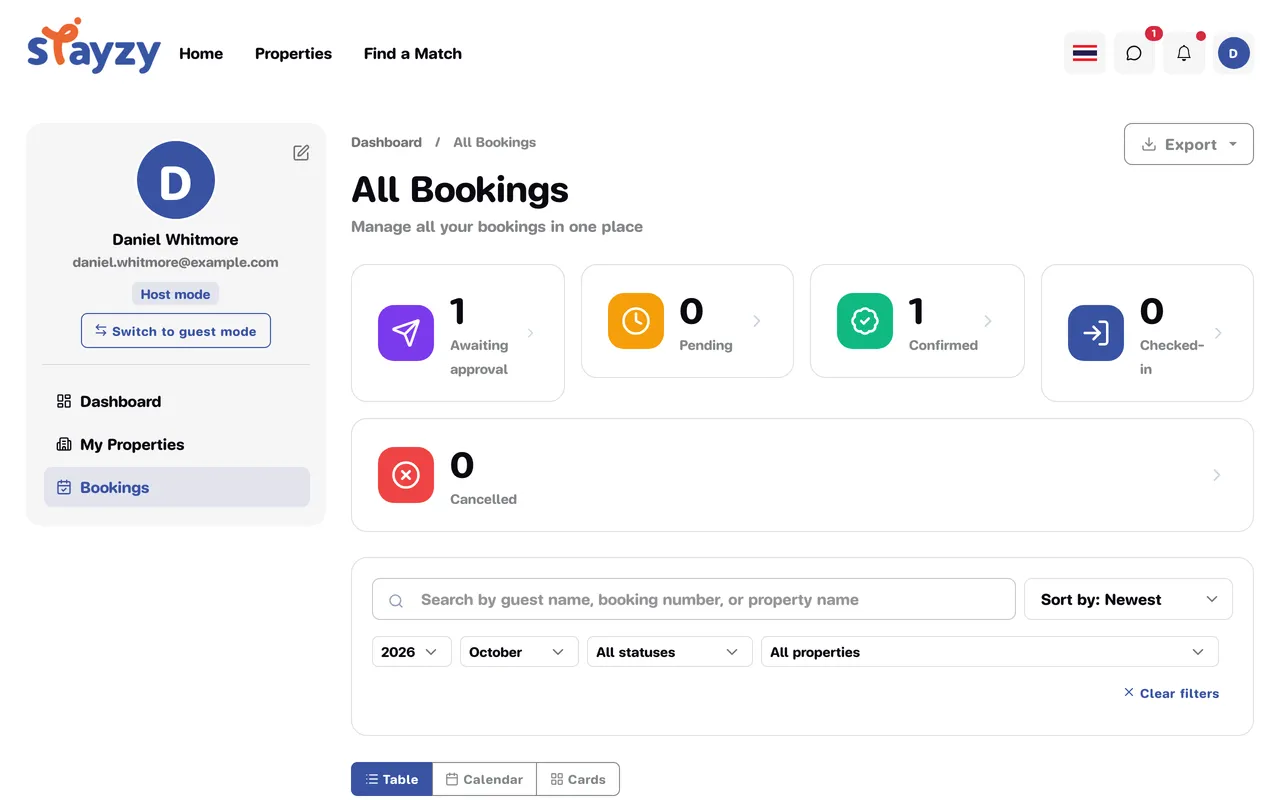
Task: Click the orange Pending clock icon
Action: tap(636, 321)
